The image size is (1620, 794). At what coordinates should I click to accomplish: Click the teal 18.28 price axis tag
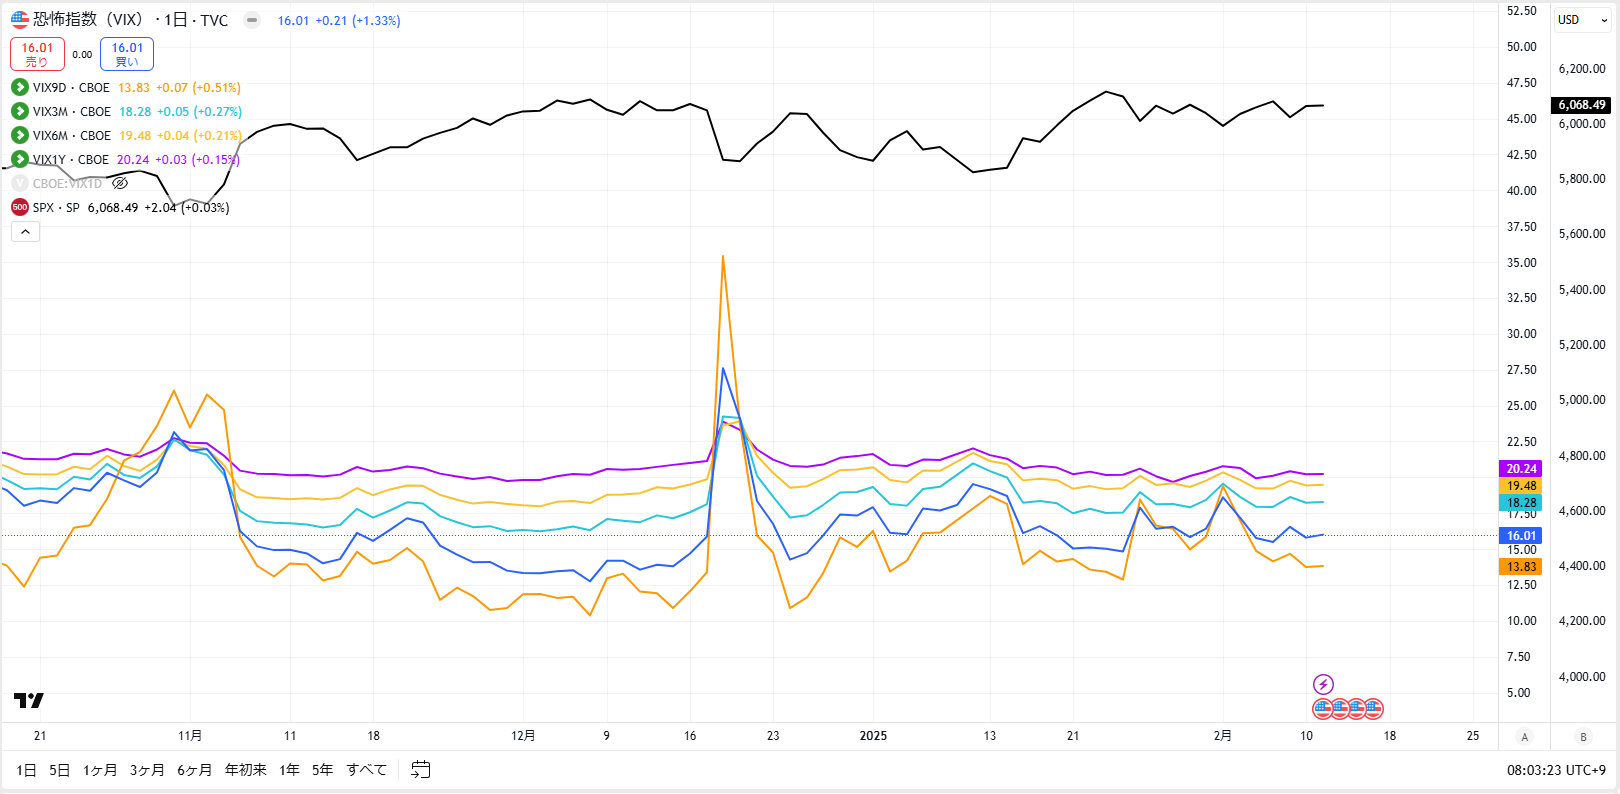[x=1521, y=503]
